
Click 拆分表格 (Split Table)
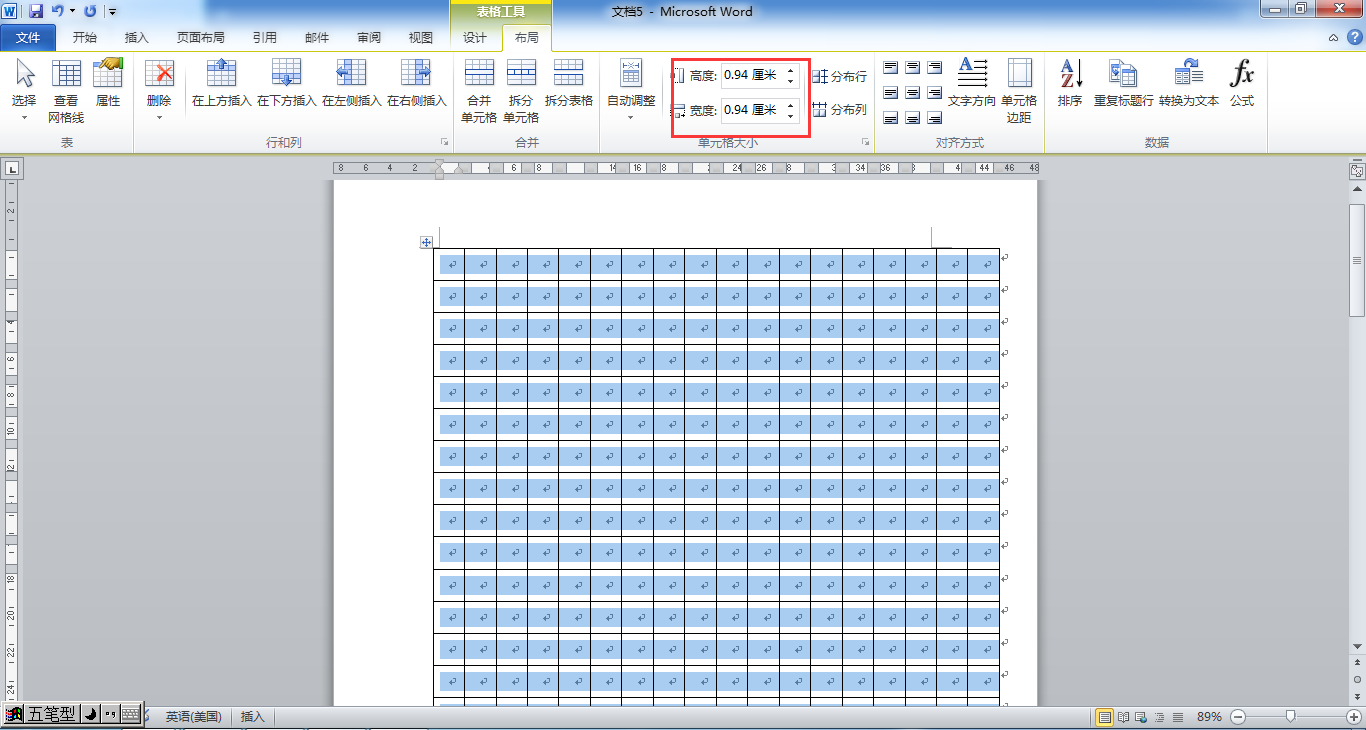[x=568, y=84]
